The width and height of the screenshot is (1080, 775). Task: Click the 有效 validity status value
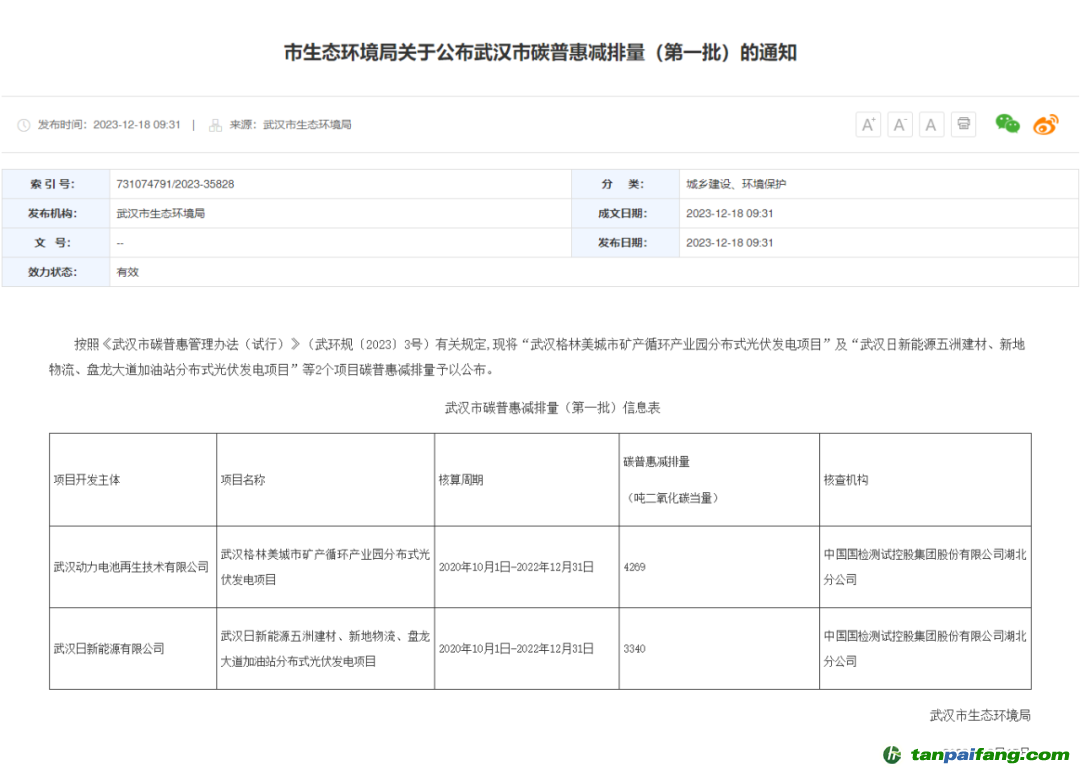pos(127,272)
